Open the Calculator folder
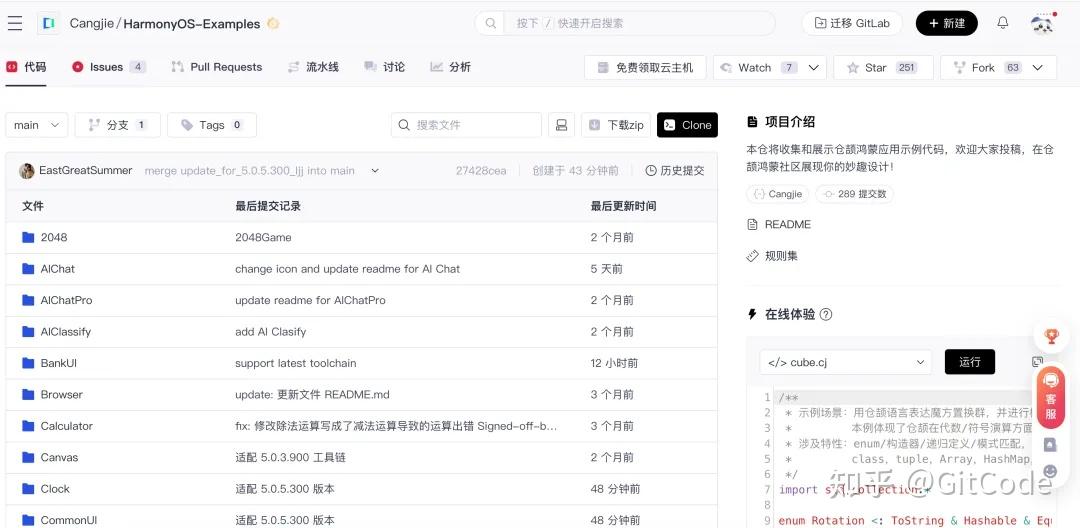1080x528 pixels. pos(66,426)
